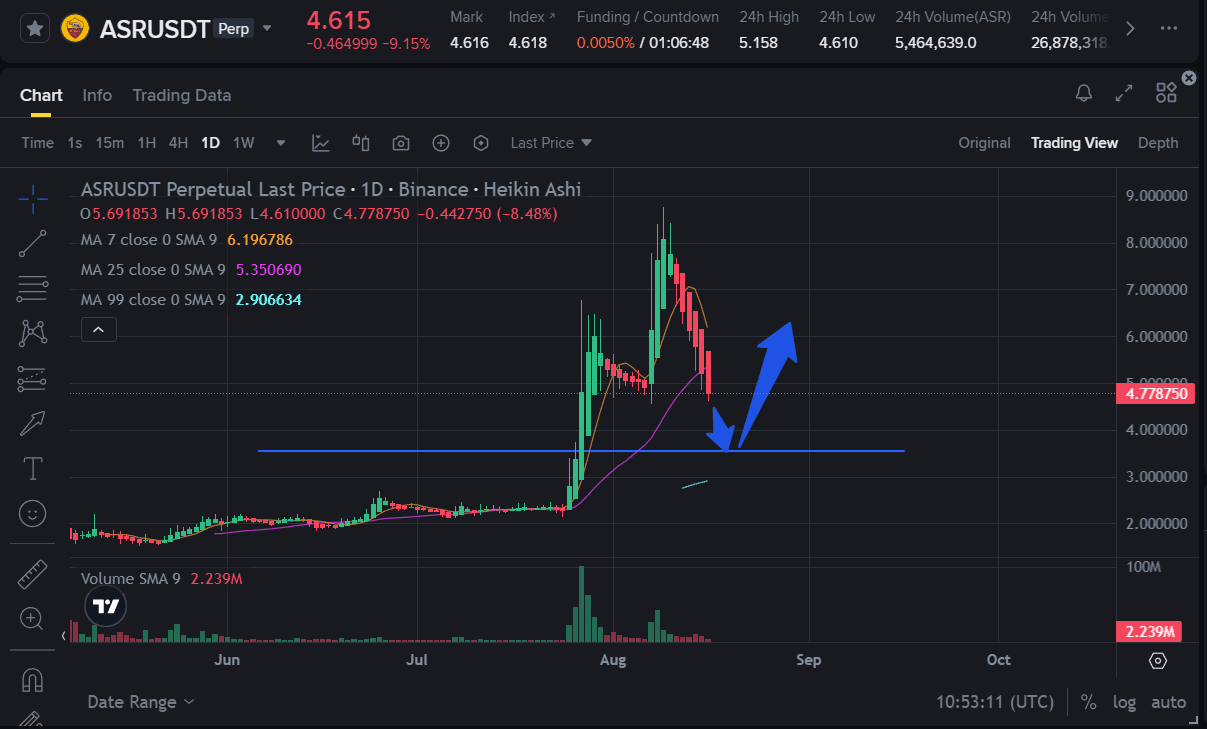Expand the chart to fullscreen

[x=1125, y=93]
